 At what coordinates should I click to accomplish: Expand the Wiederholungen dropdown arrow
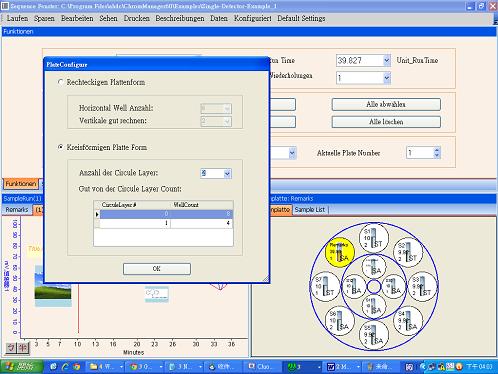[386, 78]
